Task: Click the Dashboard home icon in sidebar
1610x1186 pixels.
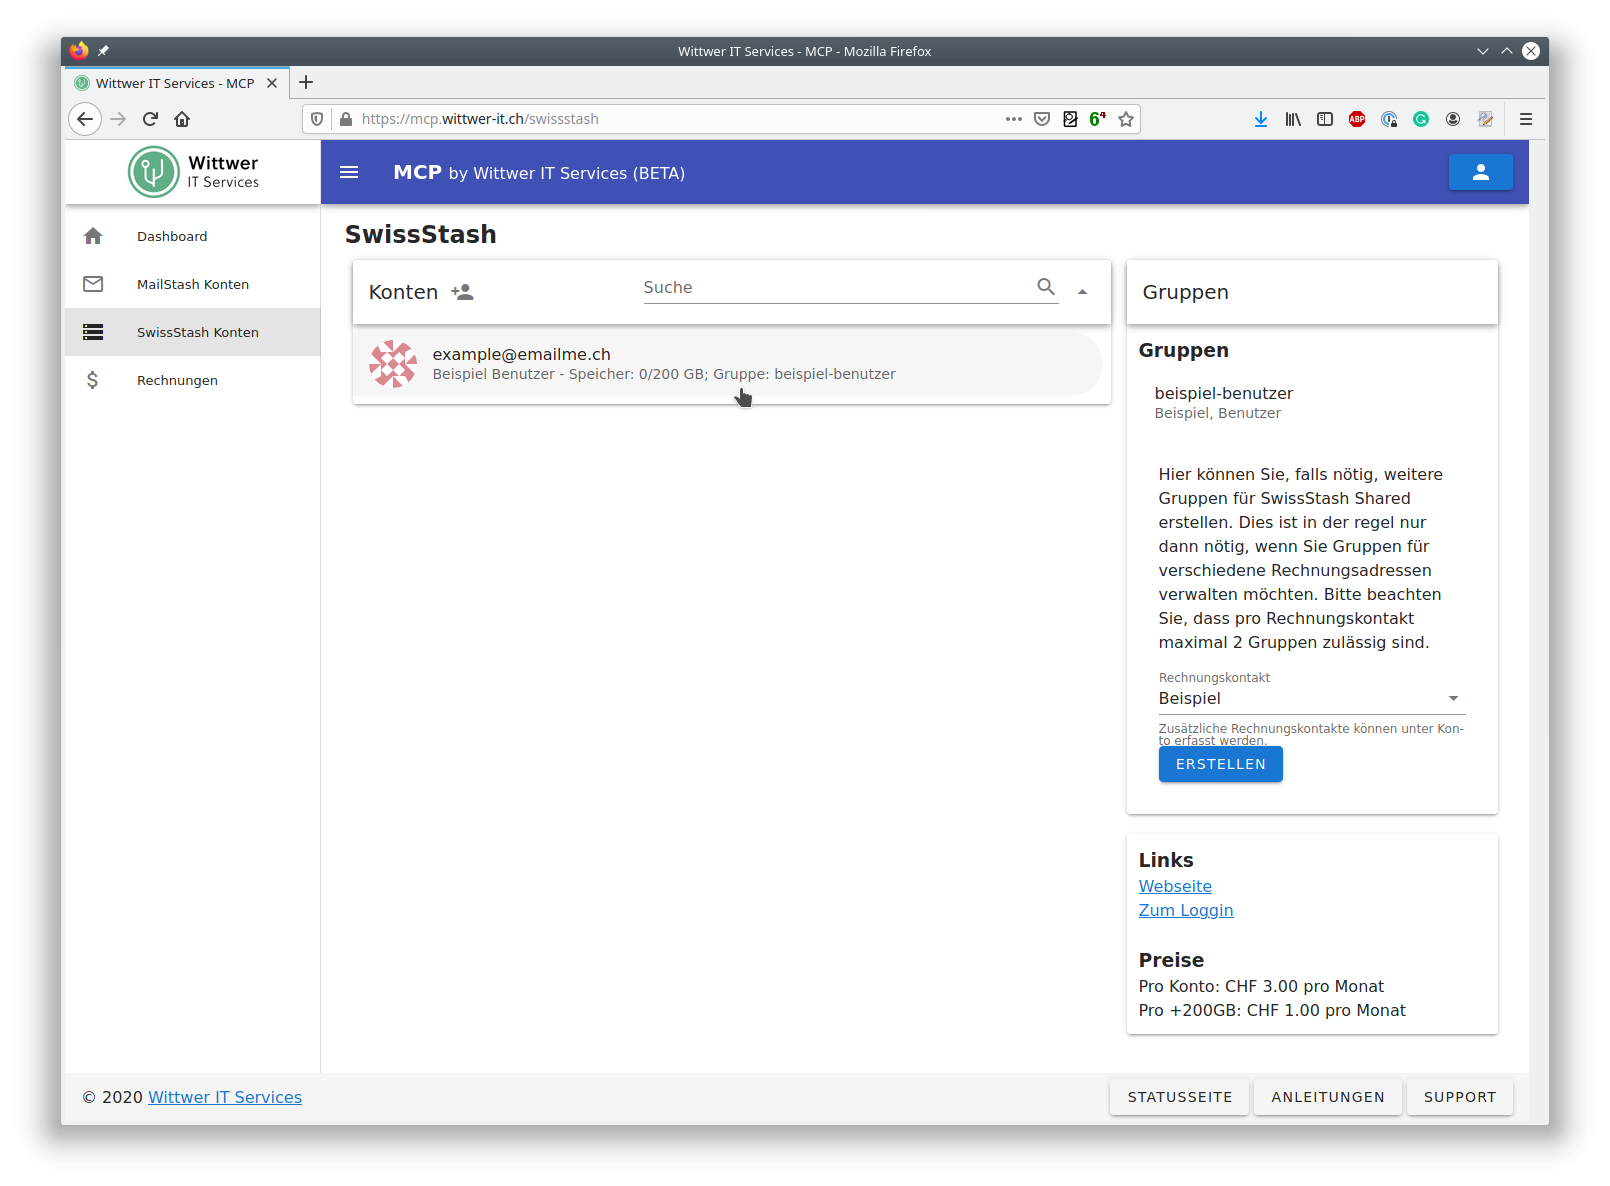Action: 93,236
